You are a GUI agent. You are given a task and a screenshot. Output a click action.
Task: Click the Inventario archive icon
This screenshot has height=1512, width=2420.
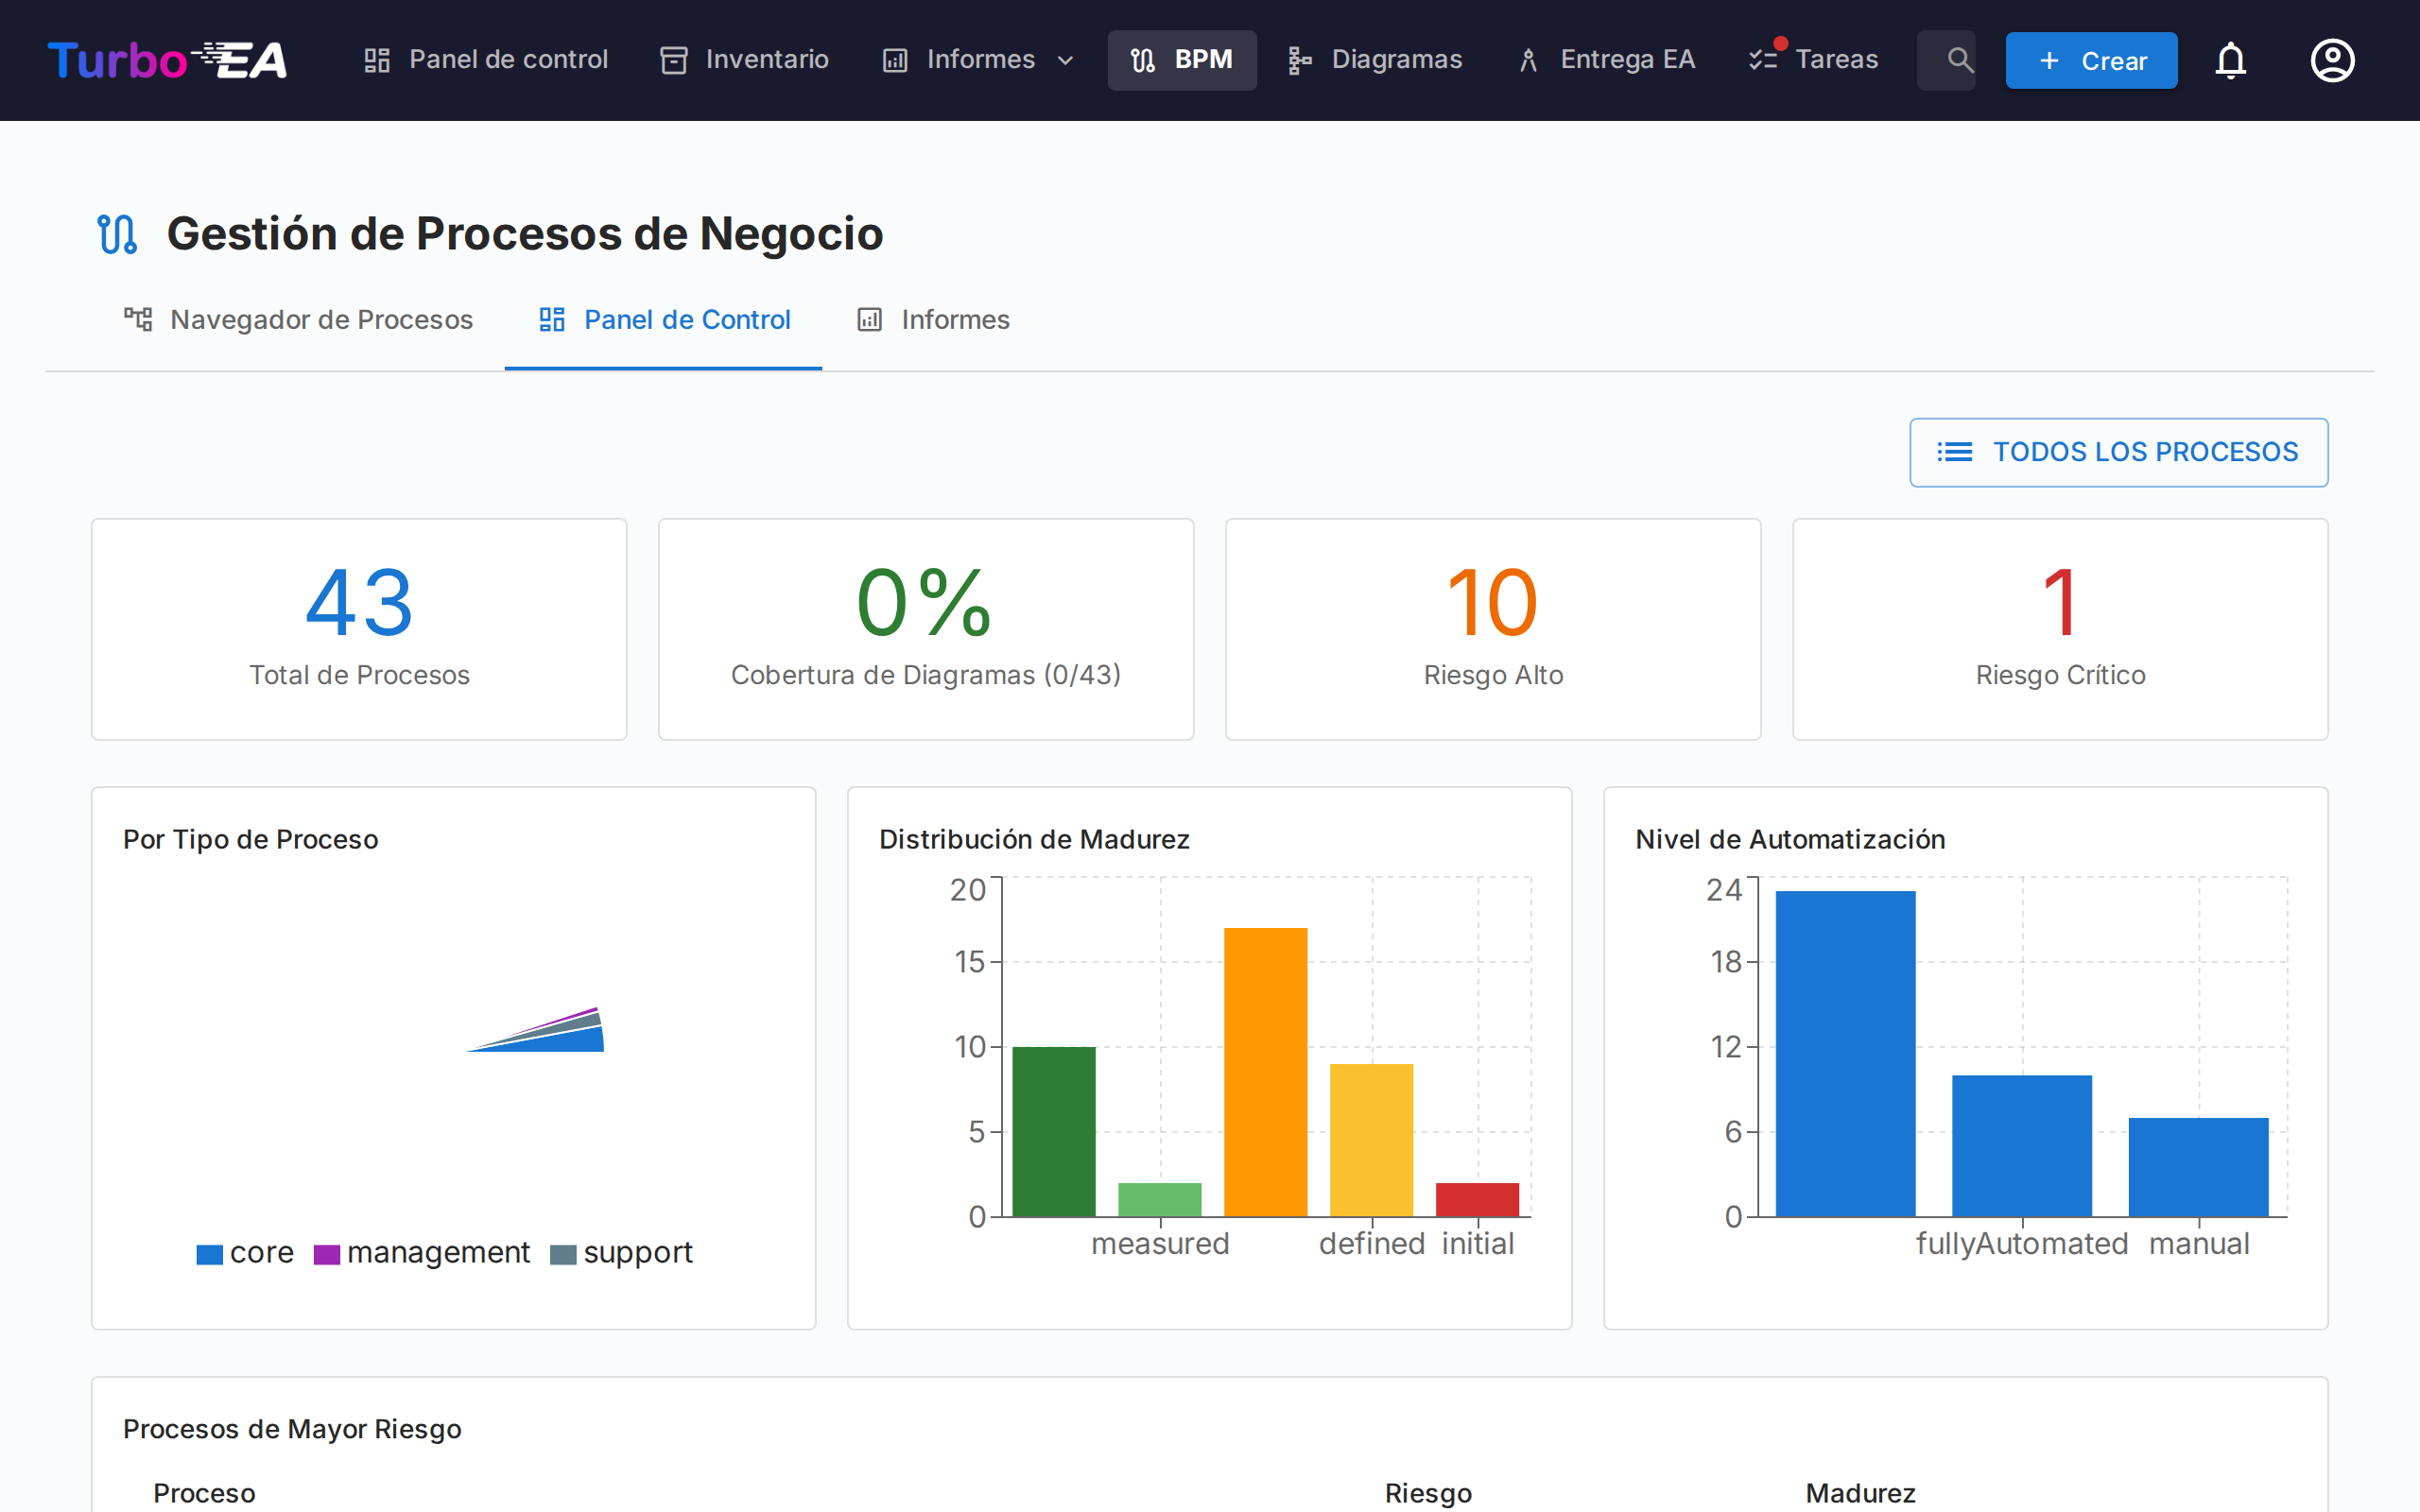click(674, 60)
